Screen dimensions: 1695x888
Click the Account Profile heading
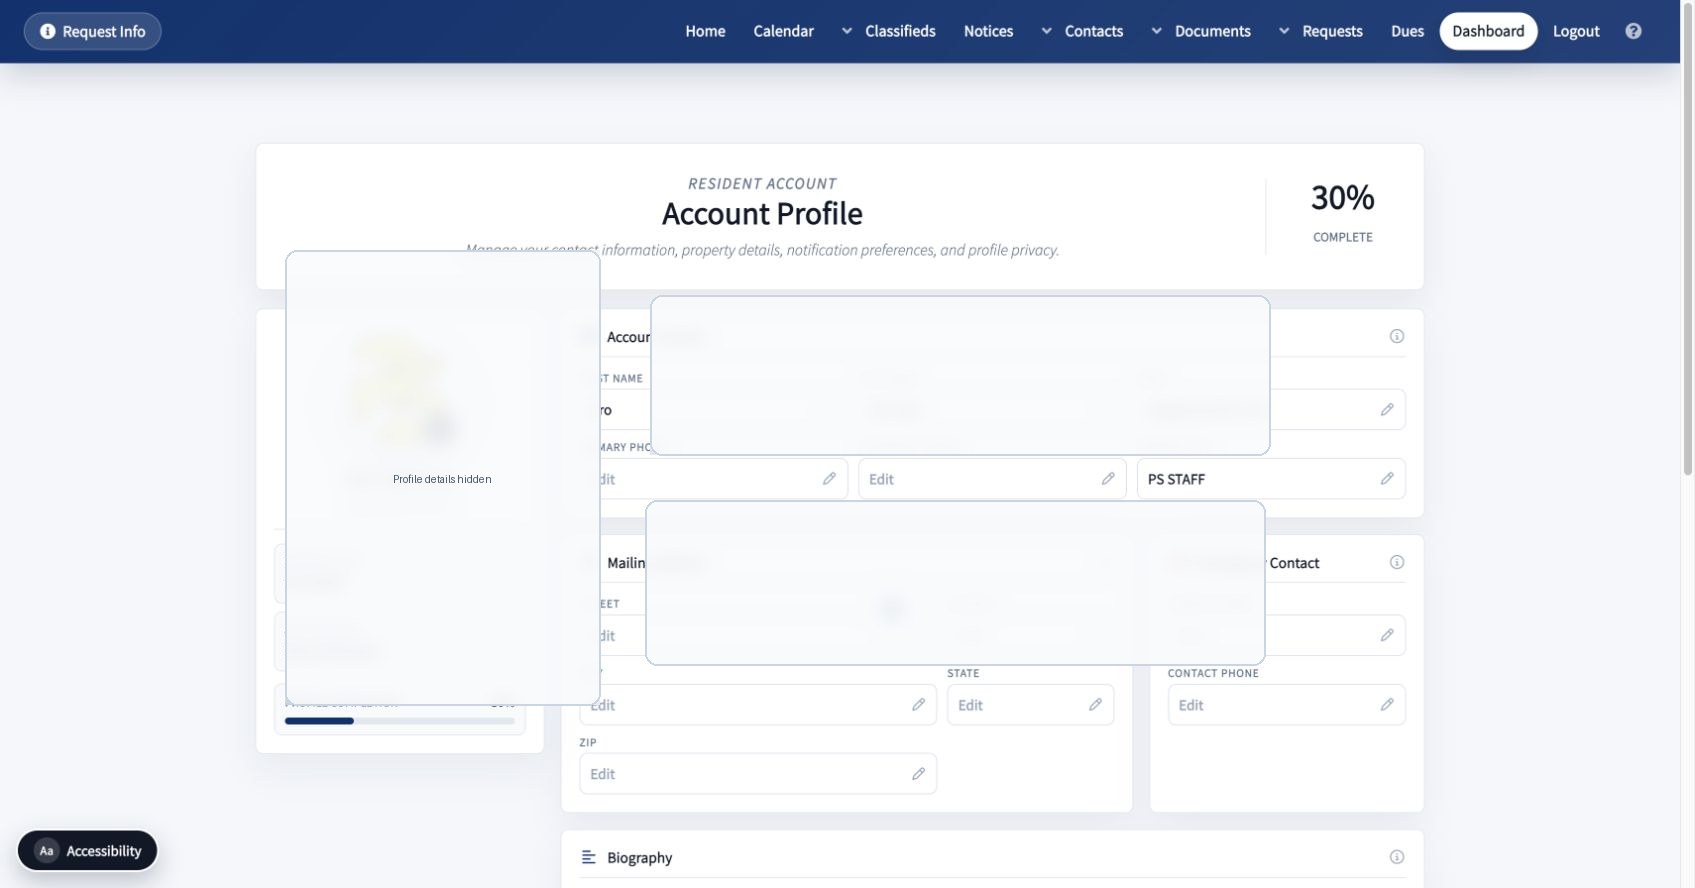[x=762, y=213]
